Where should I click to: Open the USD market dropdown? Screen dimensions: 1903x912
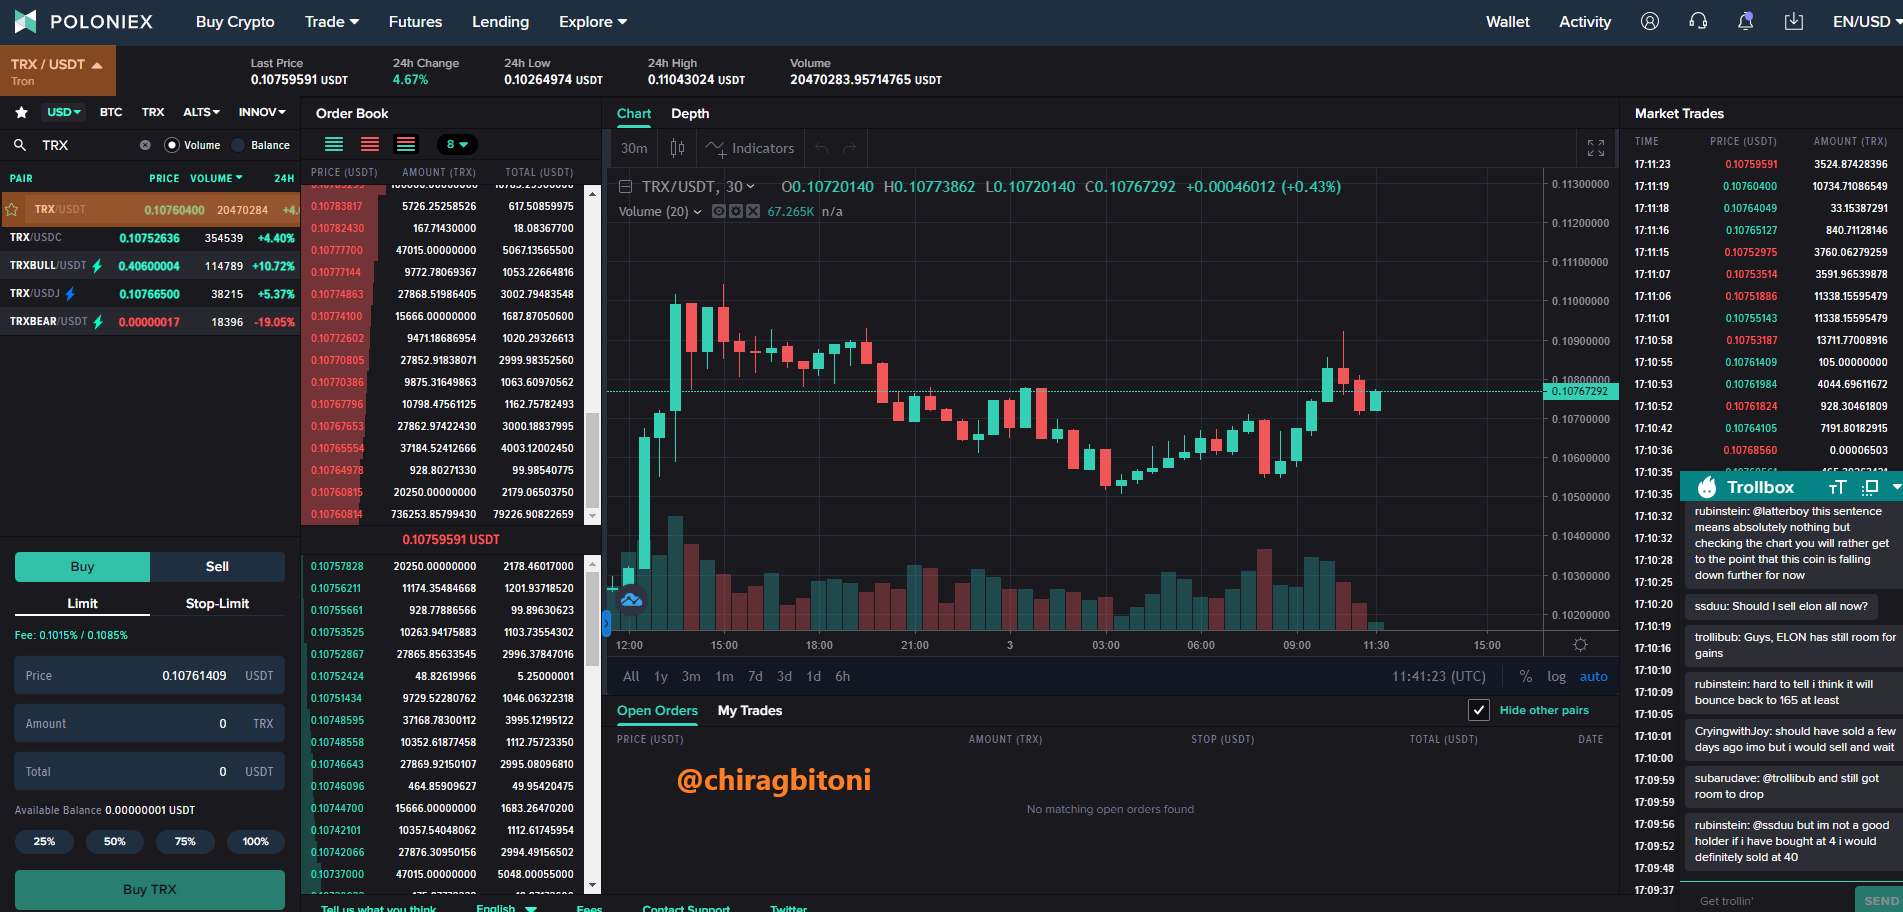click(64, 112)
